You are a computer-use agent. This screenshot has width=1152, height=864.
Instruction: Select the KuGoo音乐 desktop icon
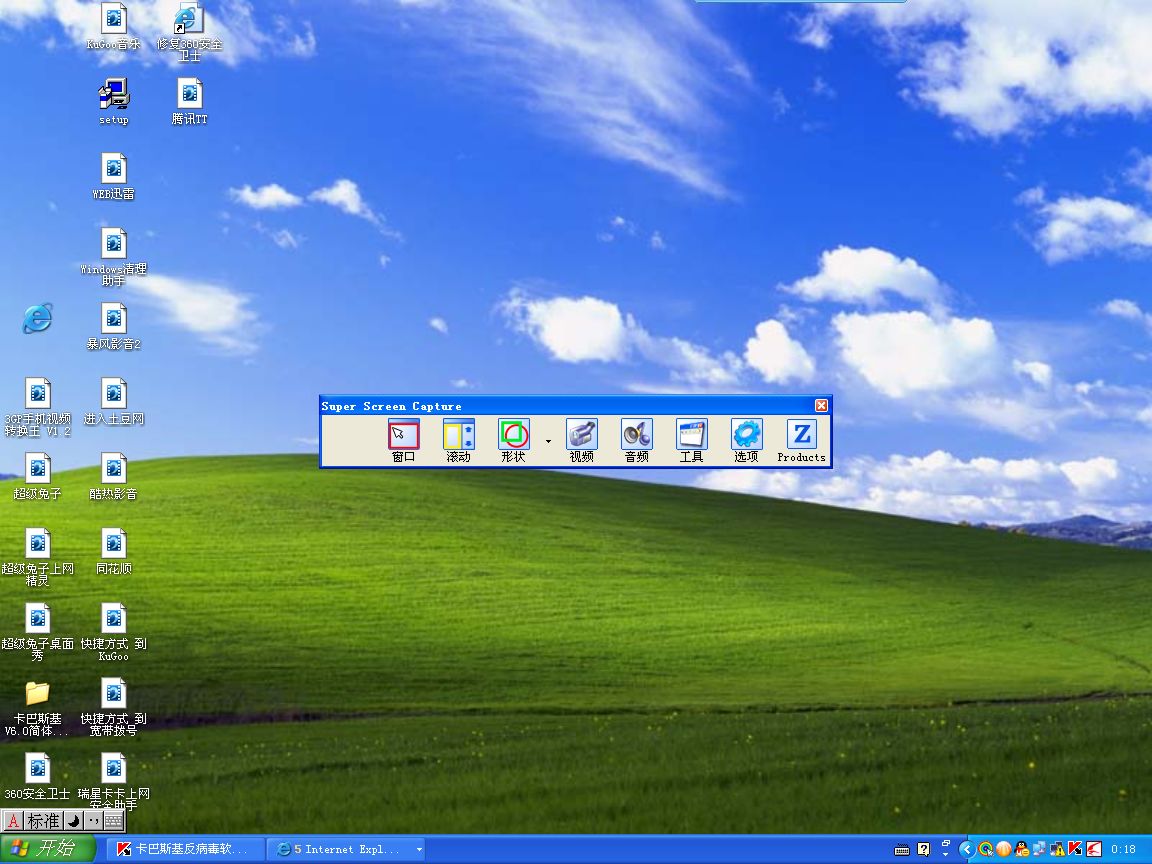click(113, 26)
